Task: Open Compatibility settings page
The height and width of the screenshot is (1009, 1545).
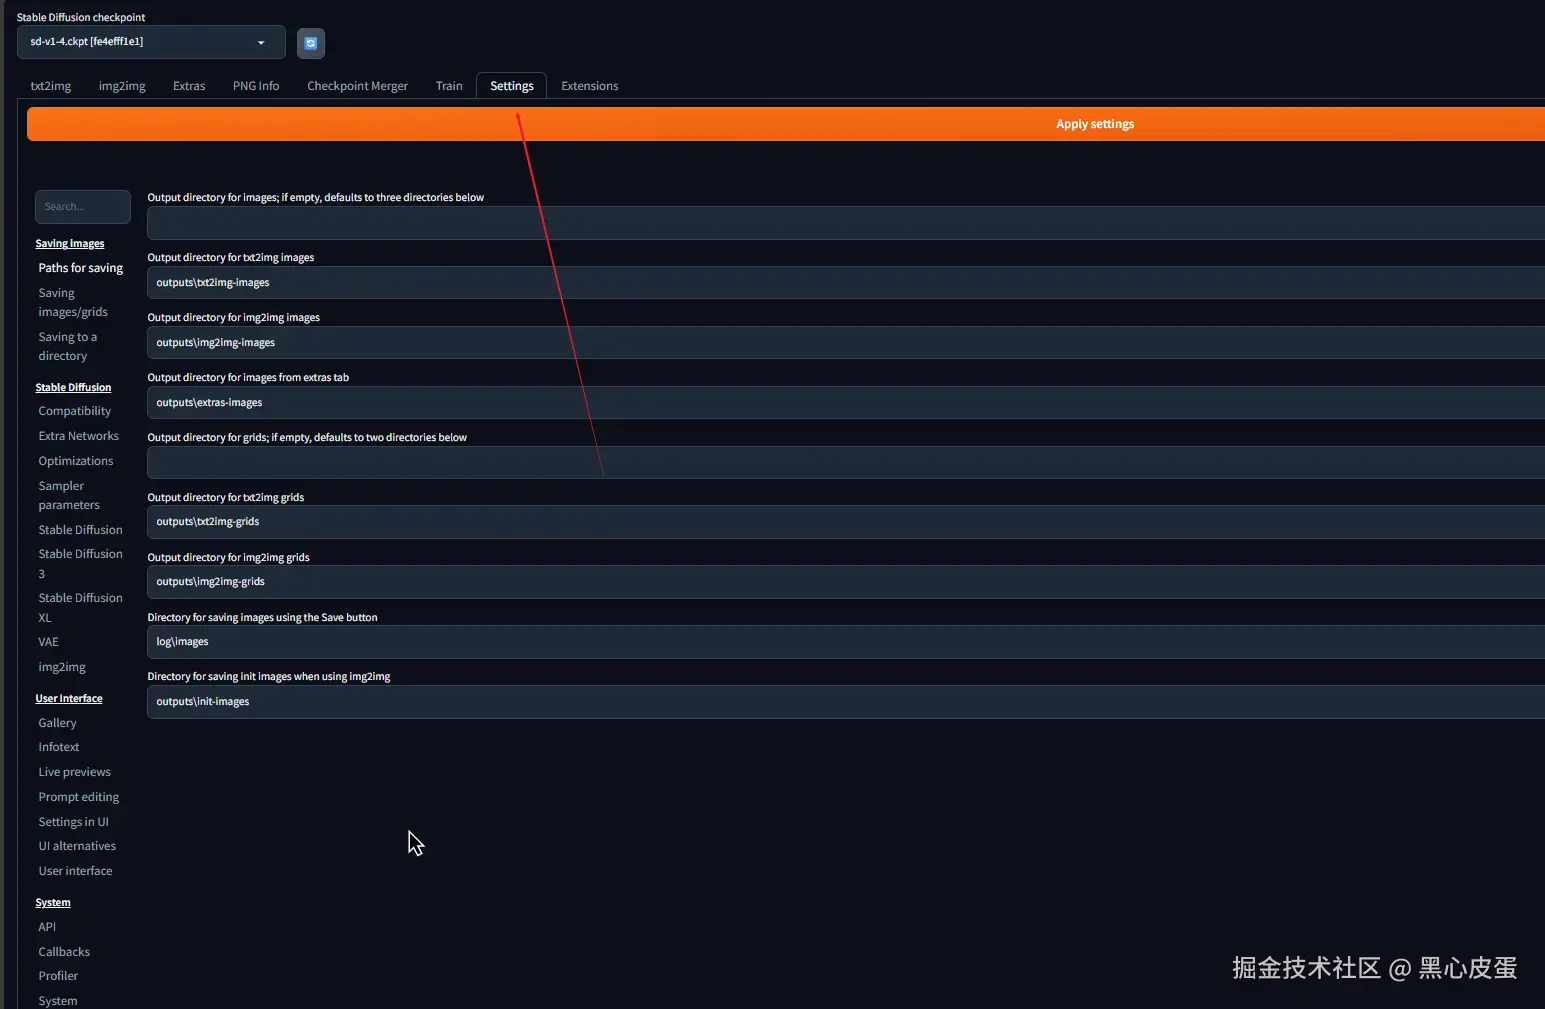Action: [x=75, y=411]
